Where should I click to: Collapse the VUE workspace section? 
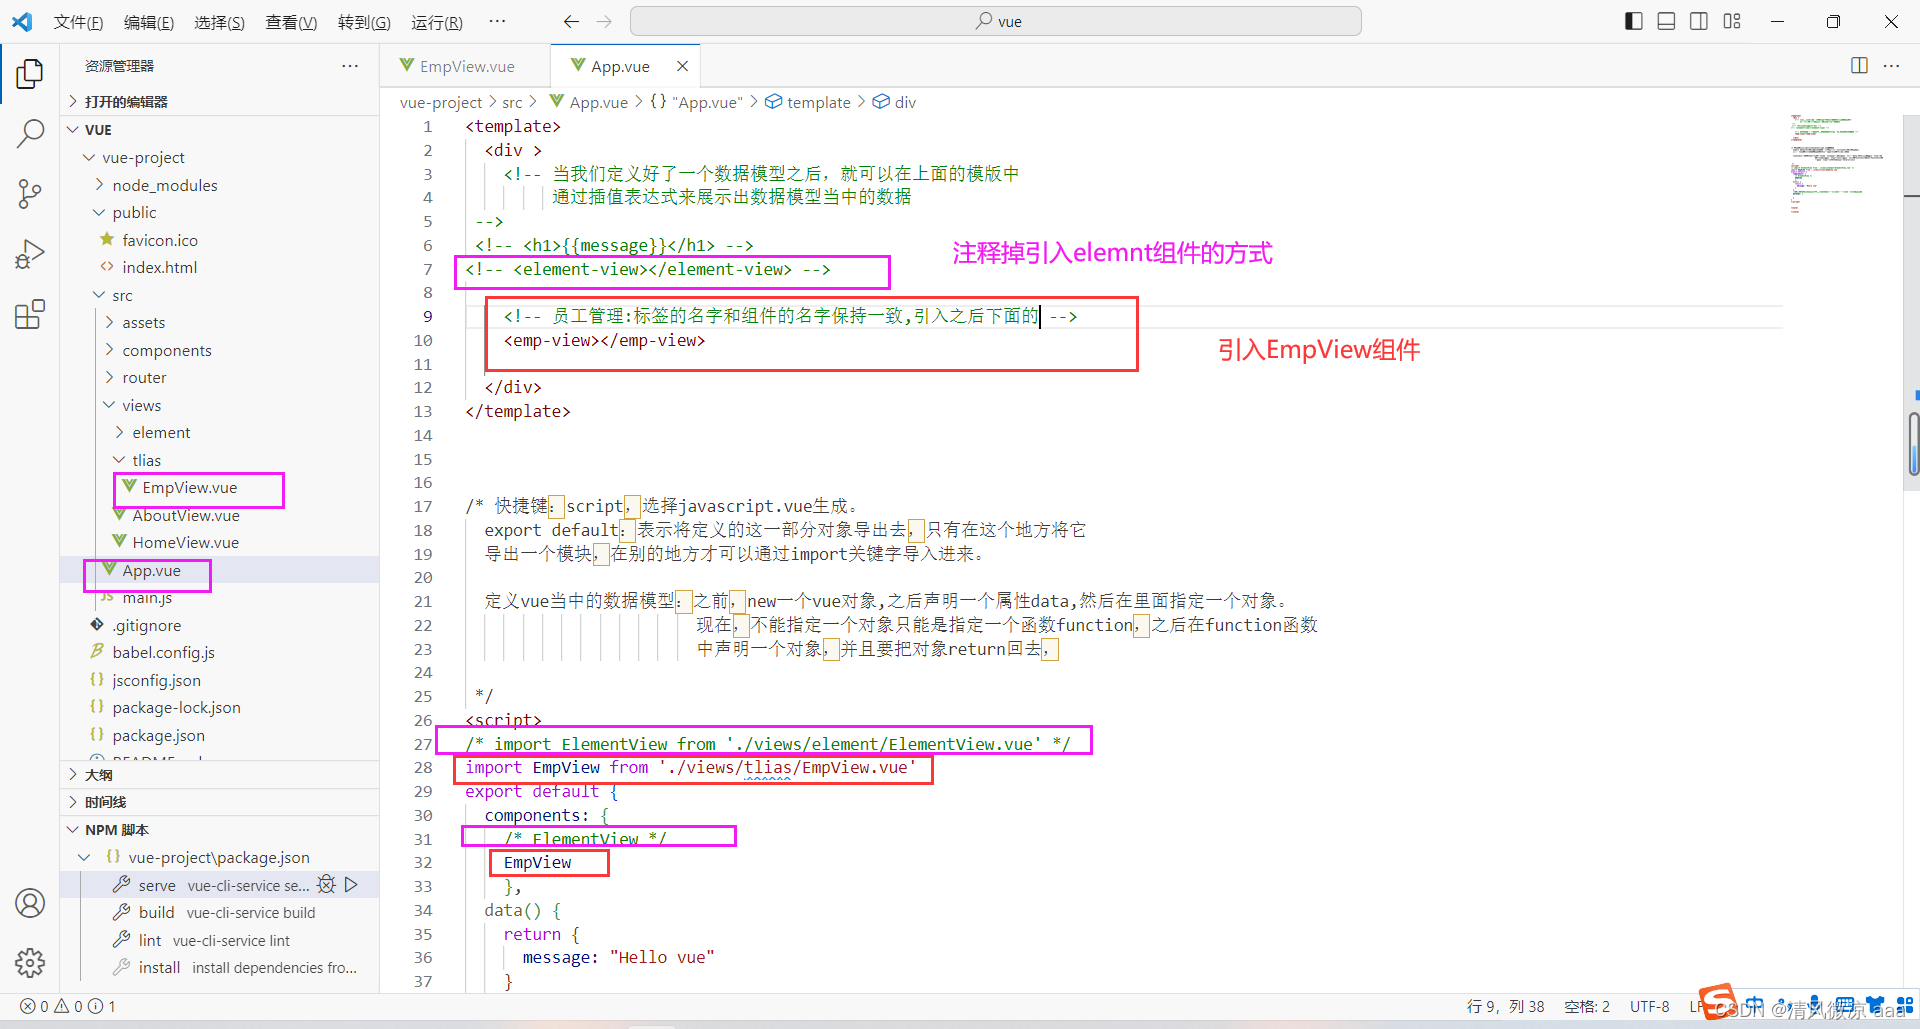220,130
